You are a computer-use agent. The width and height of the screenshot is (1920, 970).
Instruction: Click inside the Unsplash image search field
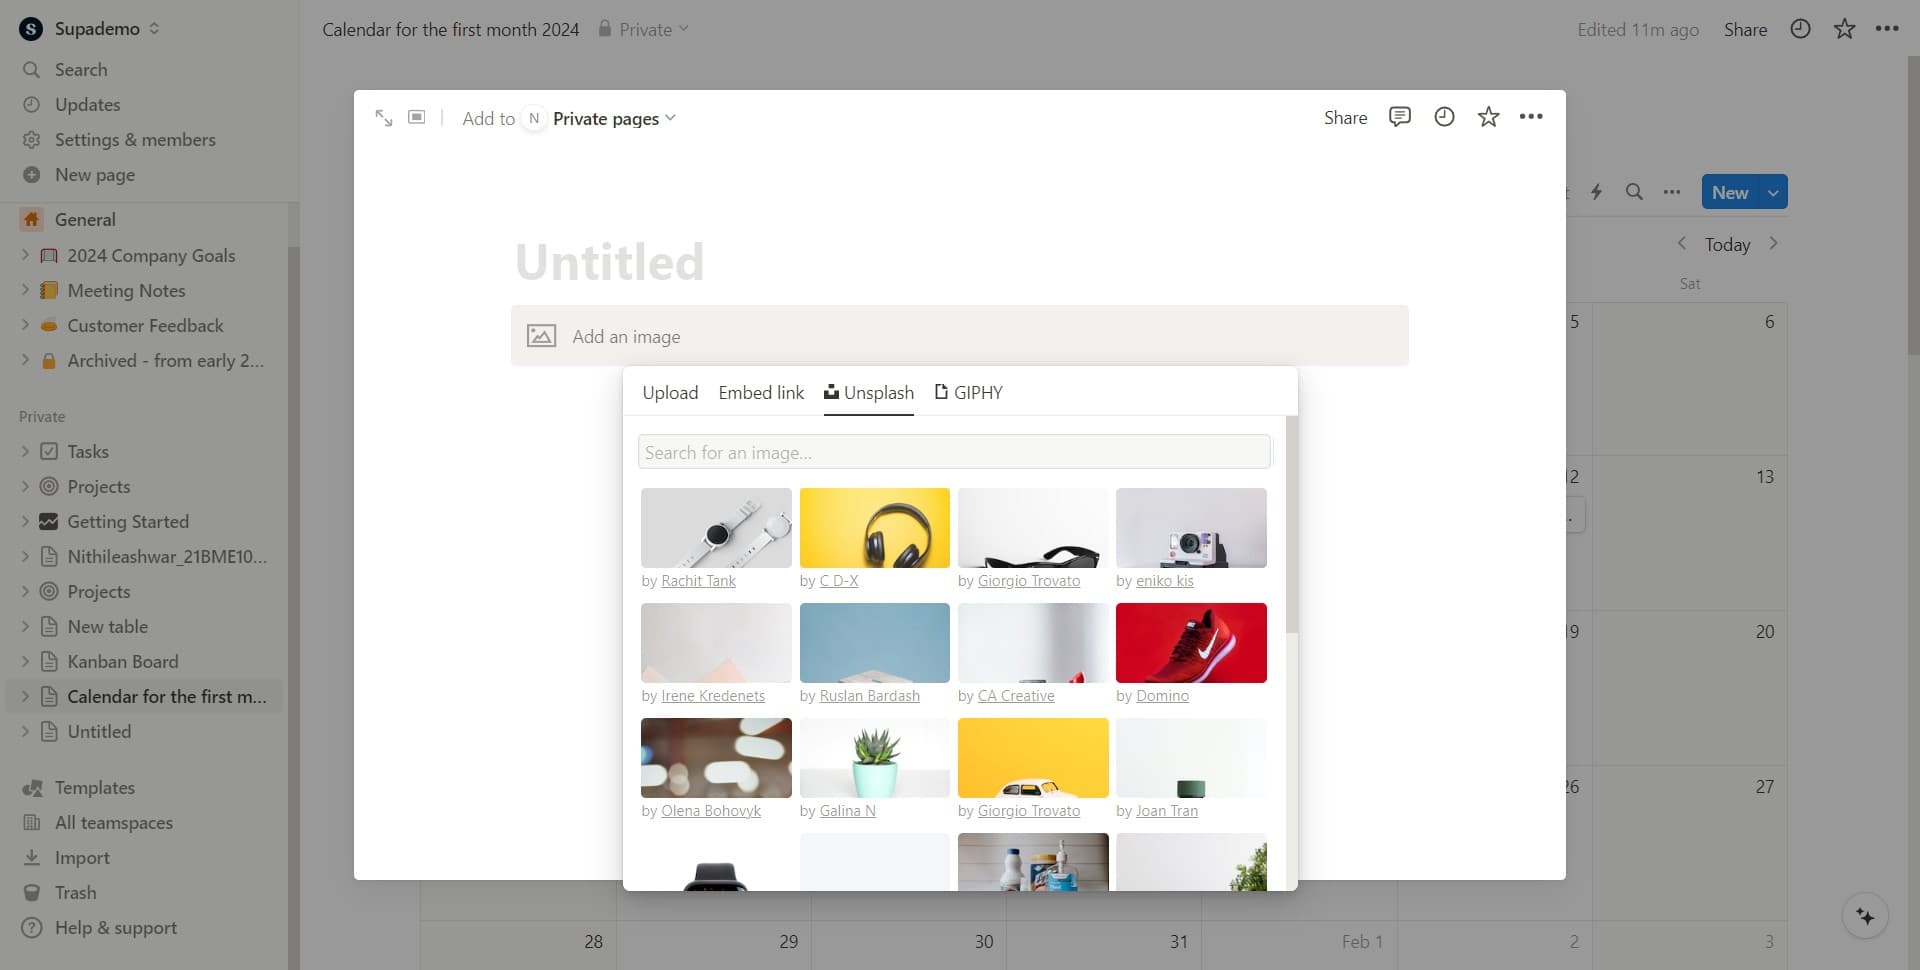954,452
